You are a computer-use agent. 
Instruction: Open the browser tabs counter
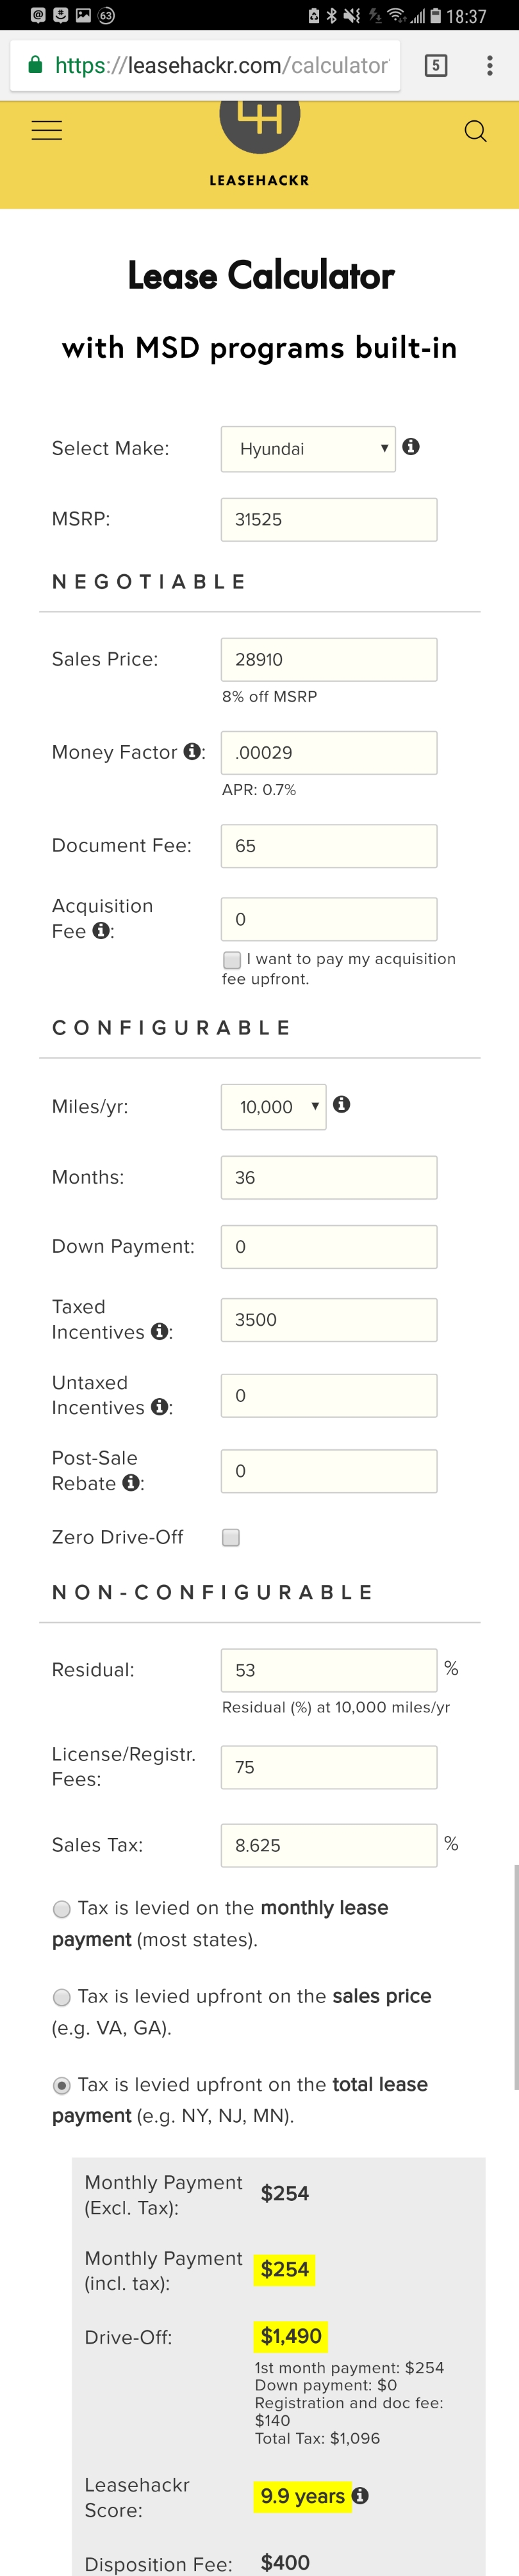tap(436, 66)
